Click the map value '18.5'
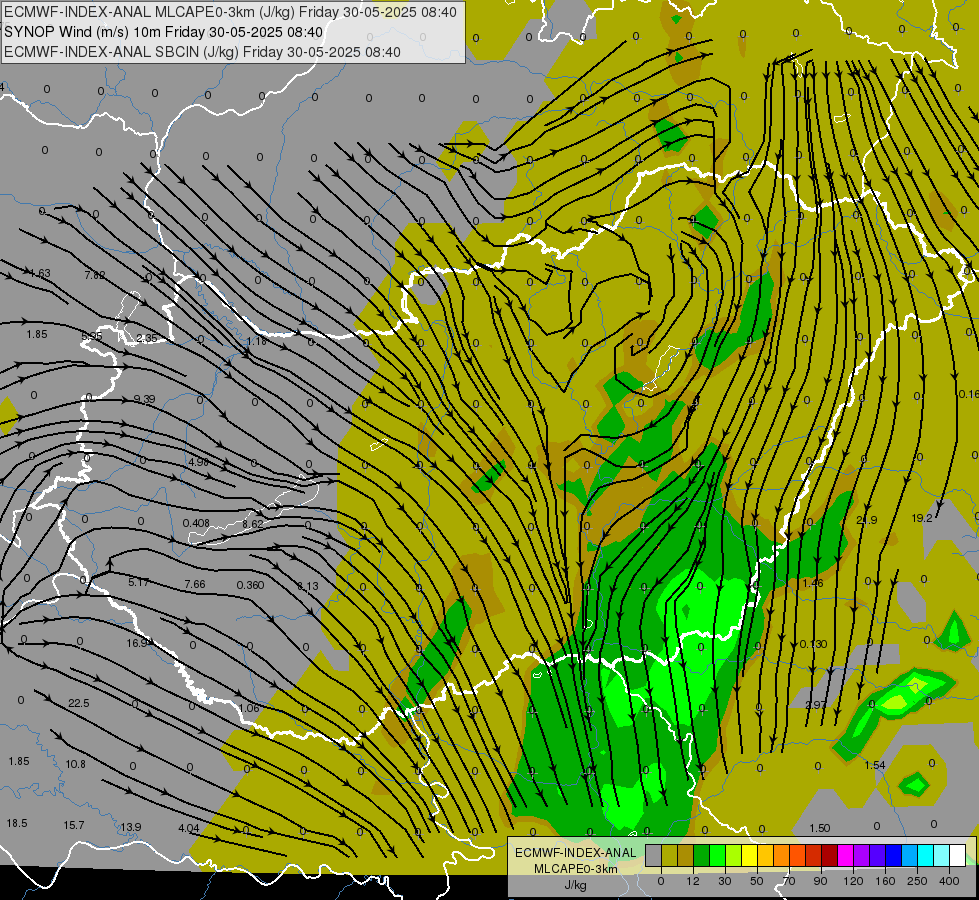The image size is (979, 900). pos(17,823)
